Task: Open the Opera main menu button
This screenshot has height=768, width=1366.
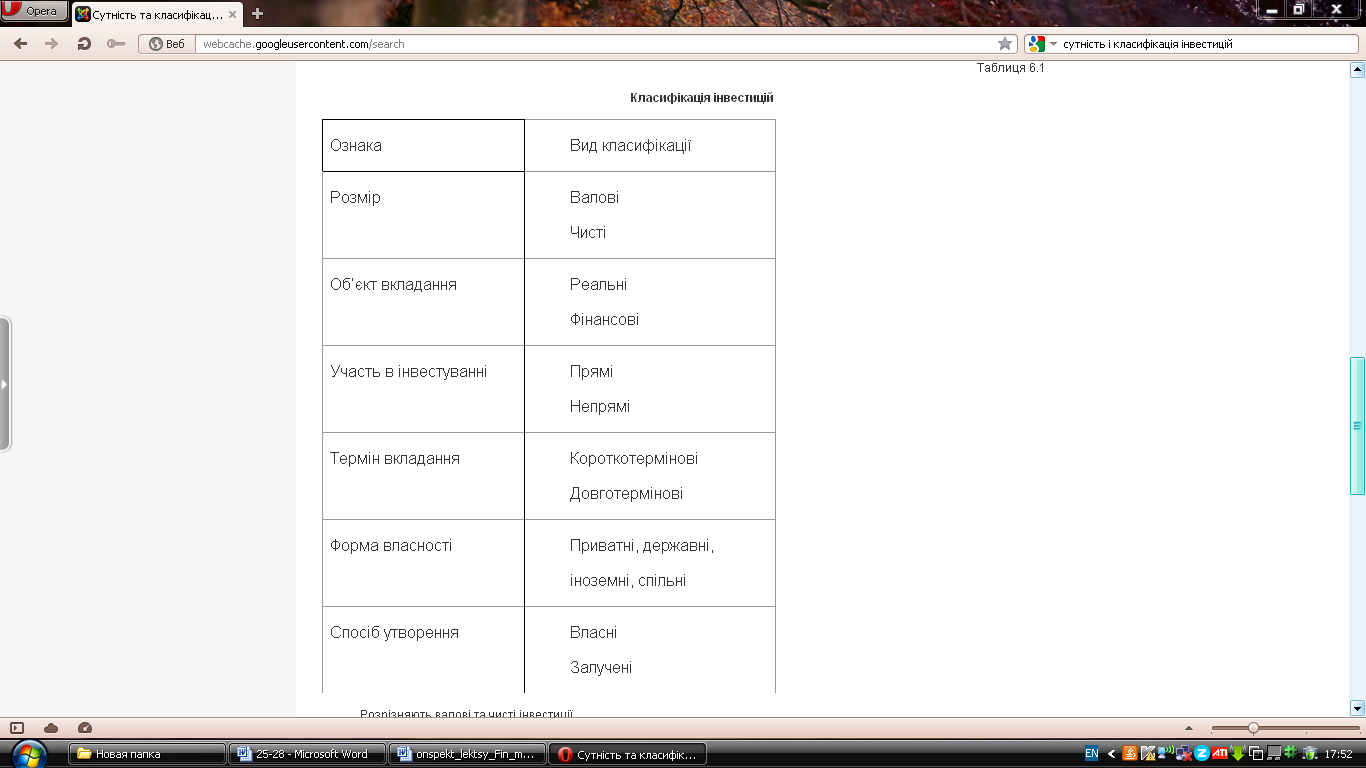Action: (35, 11)
